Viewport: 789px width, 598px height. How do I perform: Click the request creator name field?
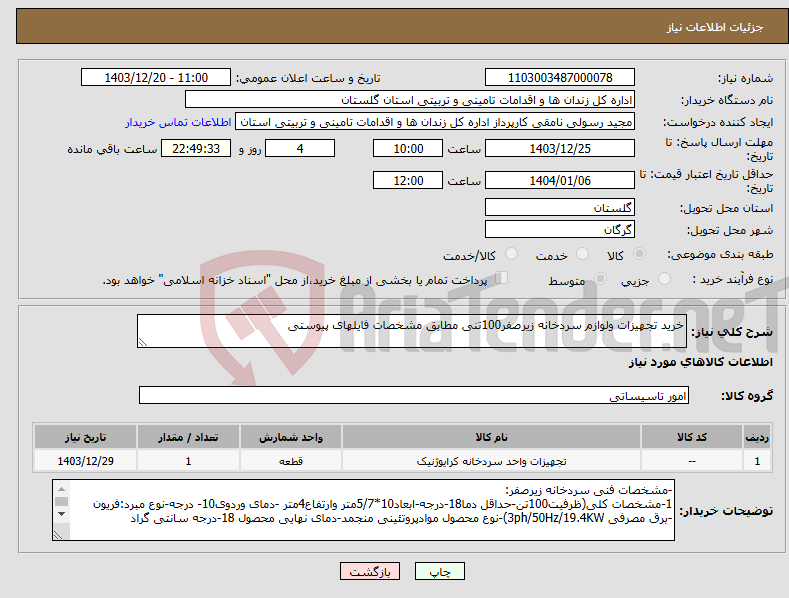435,122
